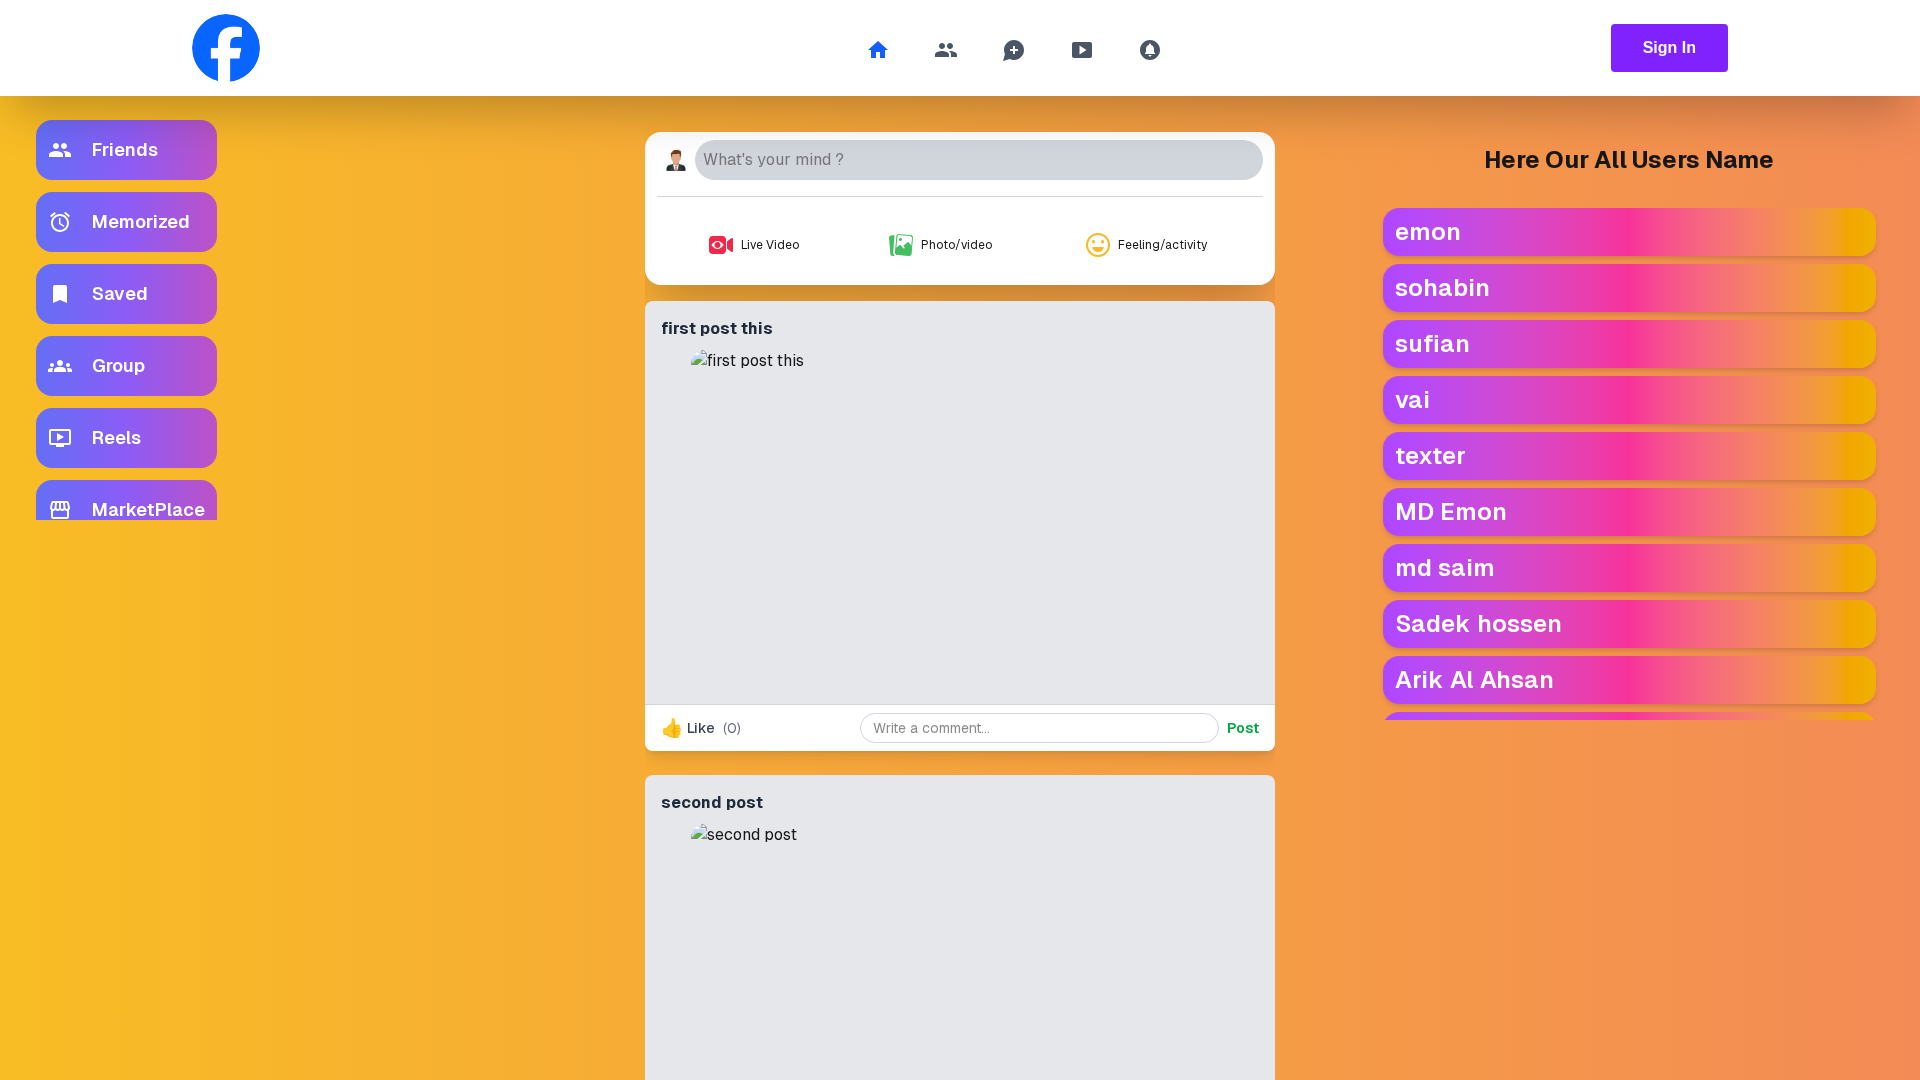Select user MD Emon

[1629, 512]
